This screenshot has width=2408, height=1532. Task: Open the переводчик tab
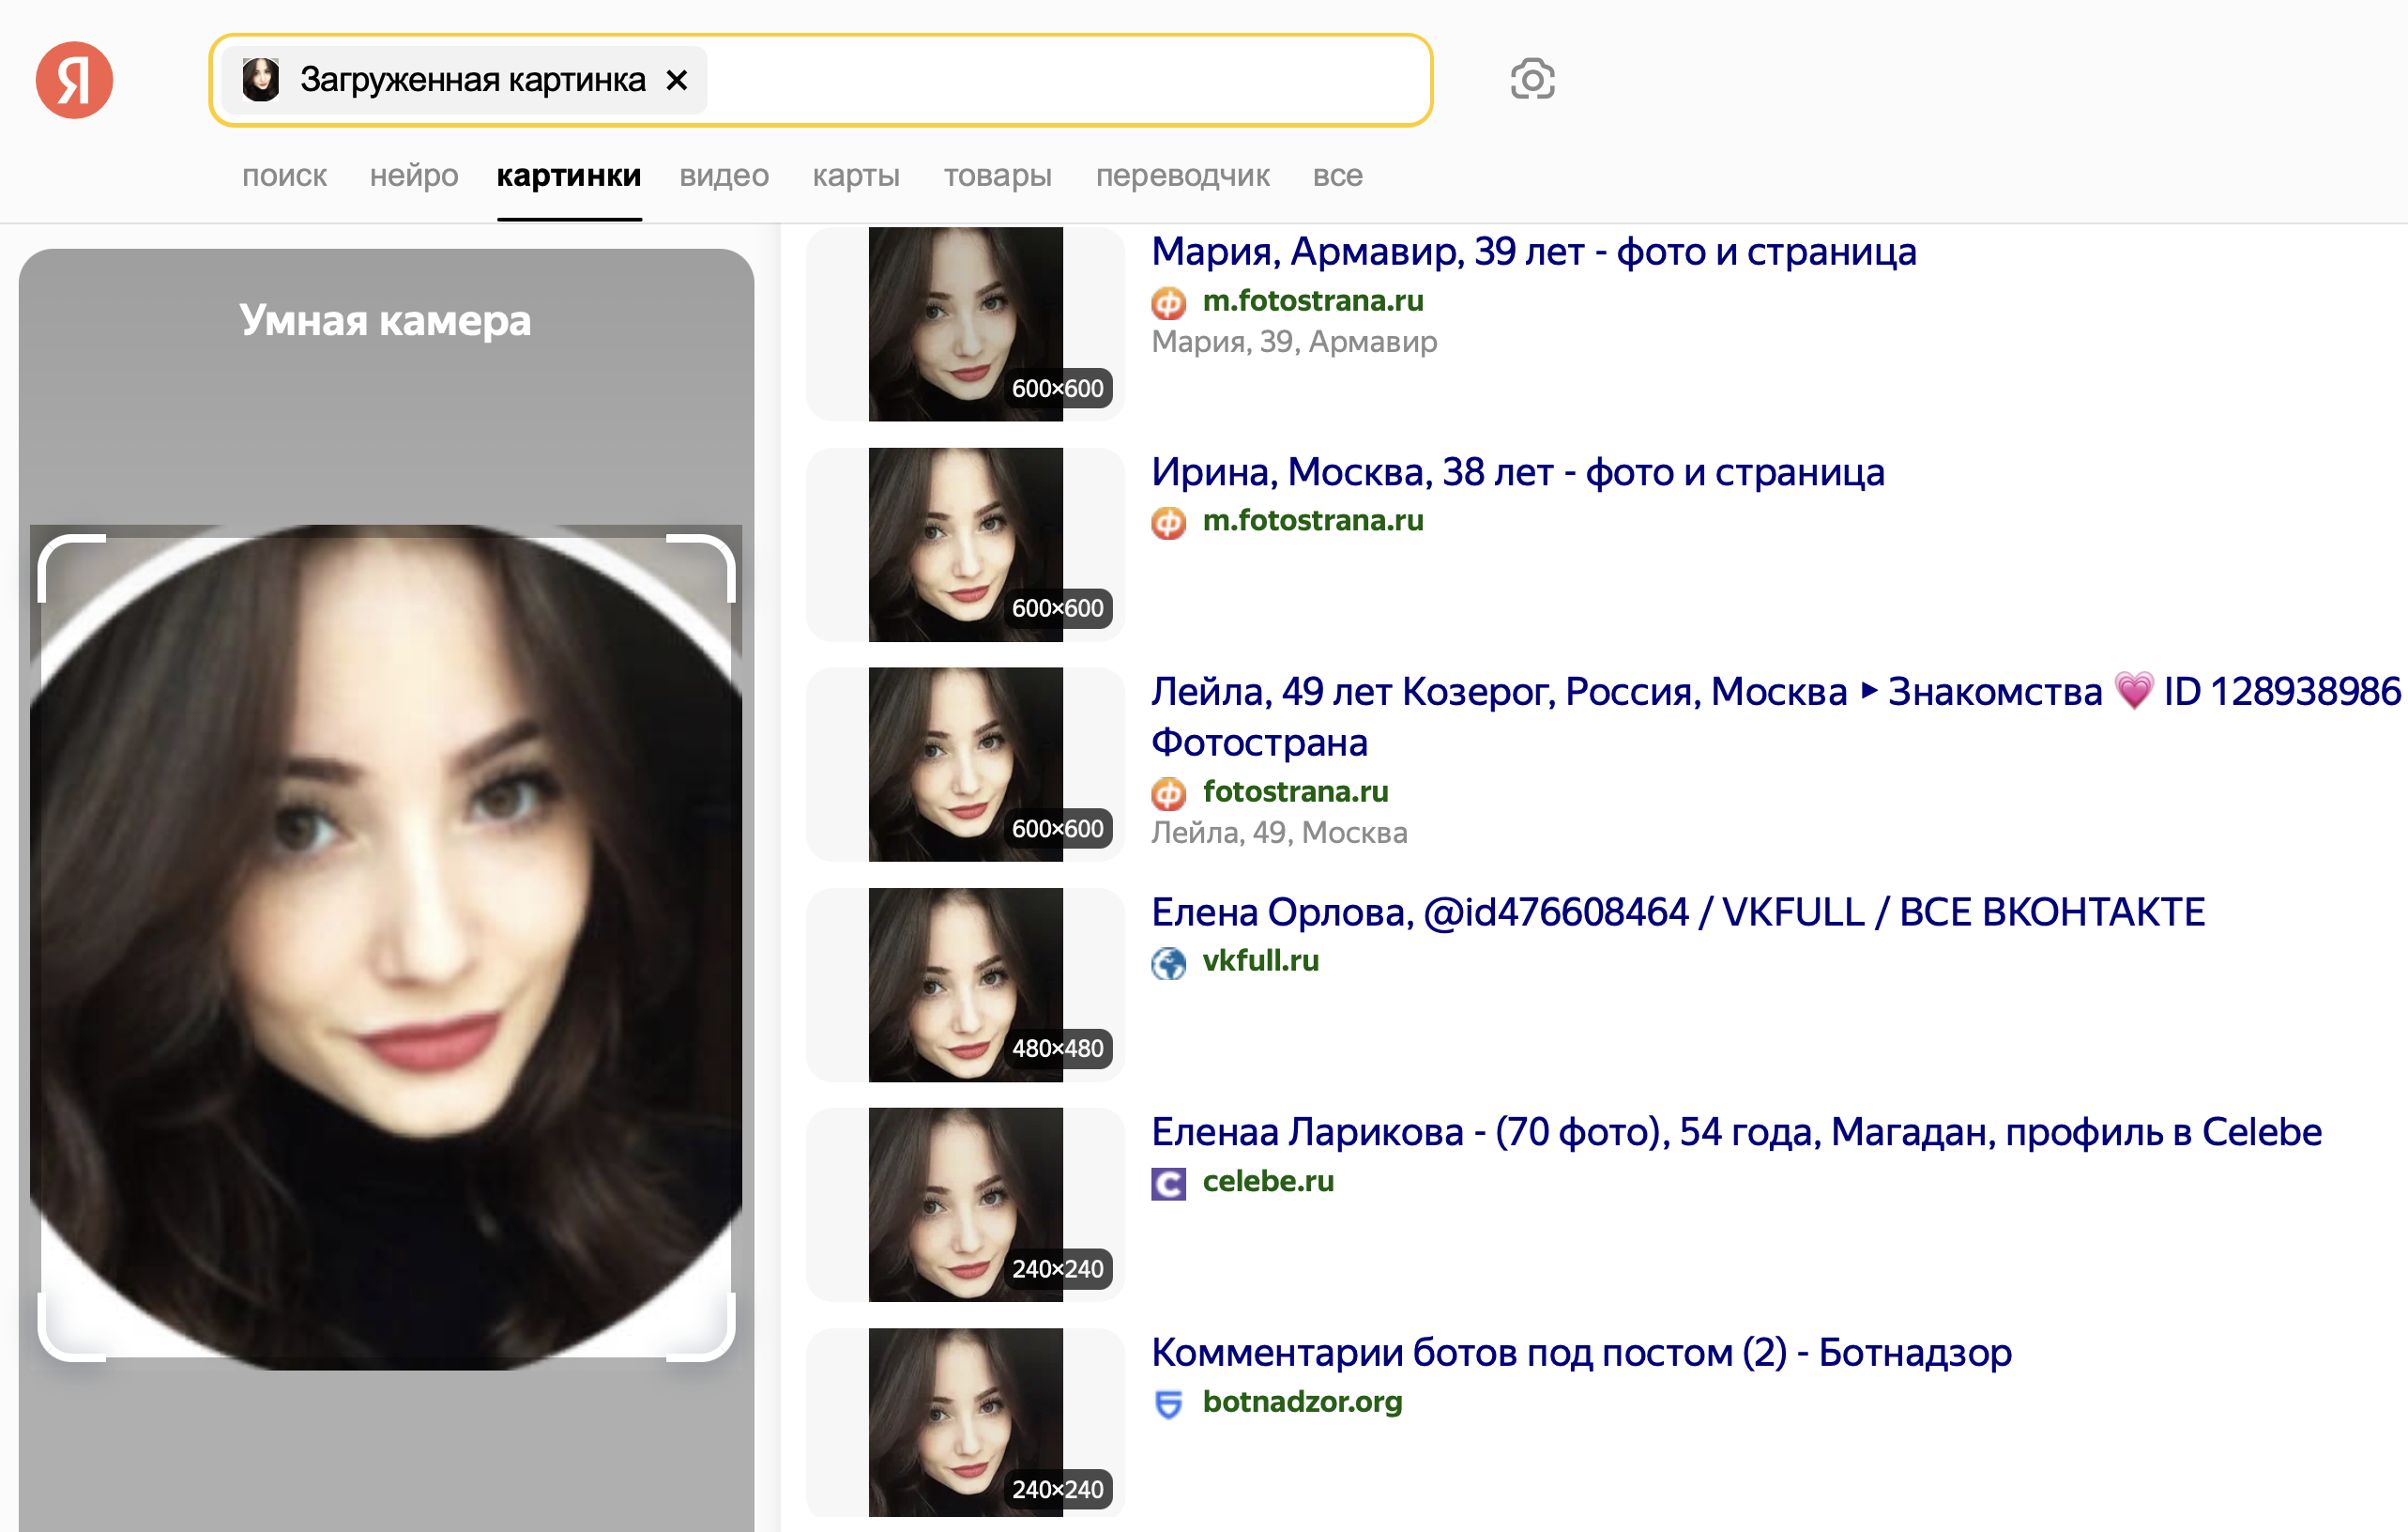point(1183,176)
